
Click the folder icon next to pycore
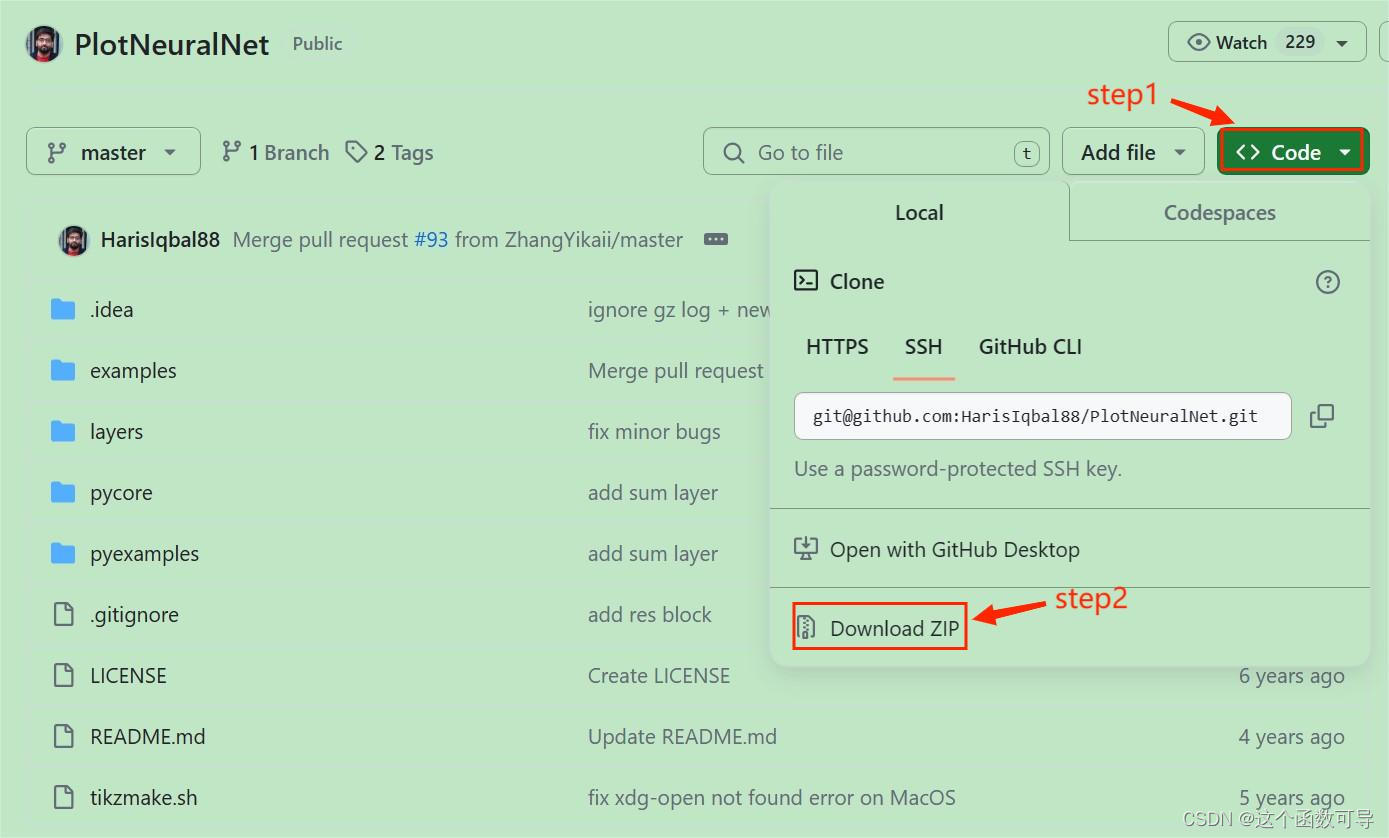63,493
